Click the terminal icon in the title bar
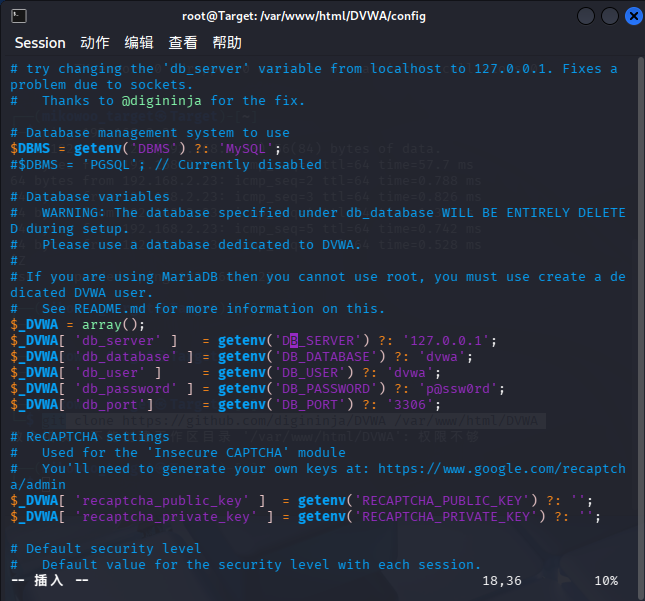The image size is (645, 601). (19, 16)
